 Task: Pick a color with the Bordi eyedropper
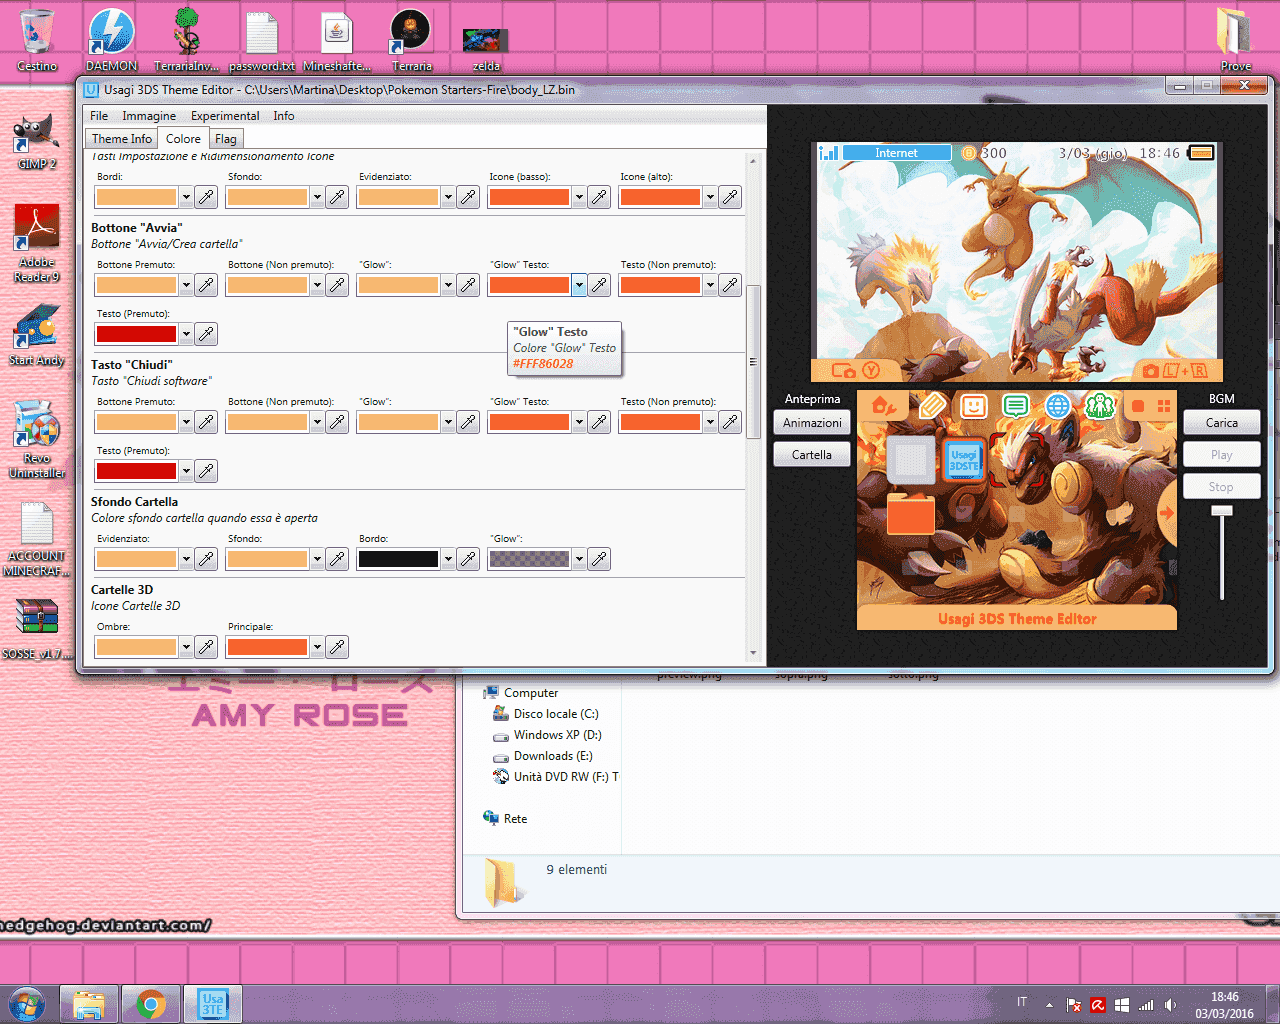tap(206, 197)
